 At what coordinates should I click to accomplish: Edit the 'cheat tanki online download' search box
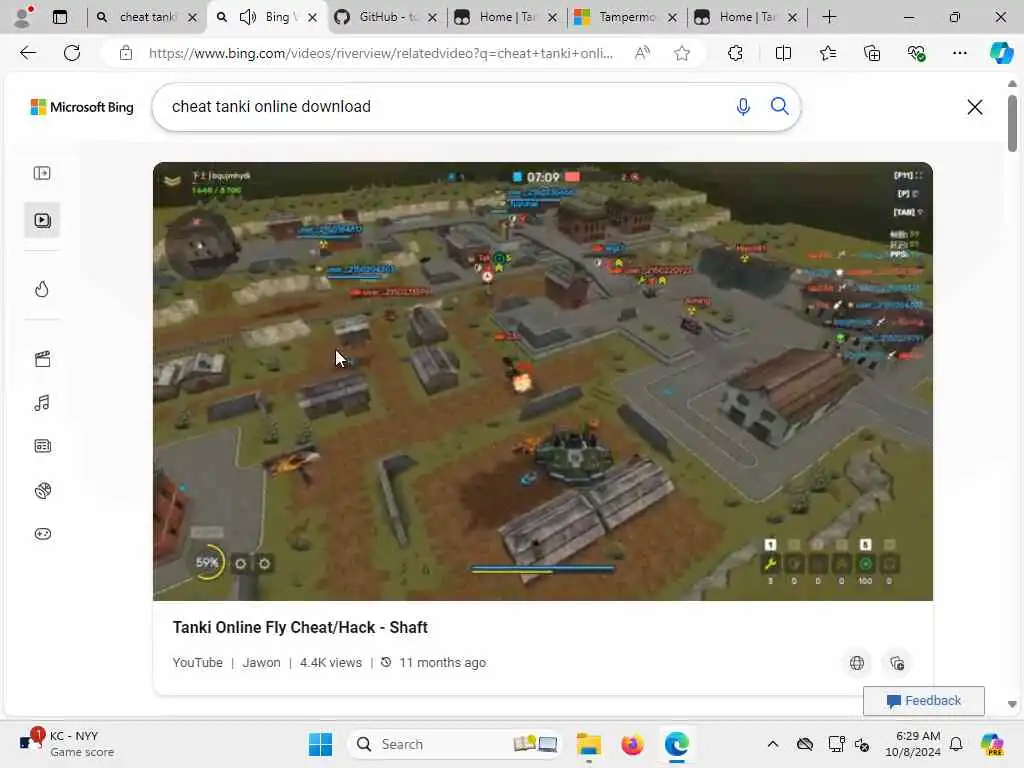[444, 106]
